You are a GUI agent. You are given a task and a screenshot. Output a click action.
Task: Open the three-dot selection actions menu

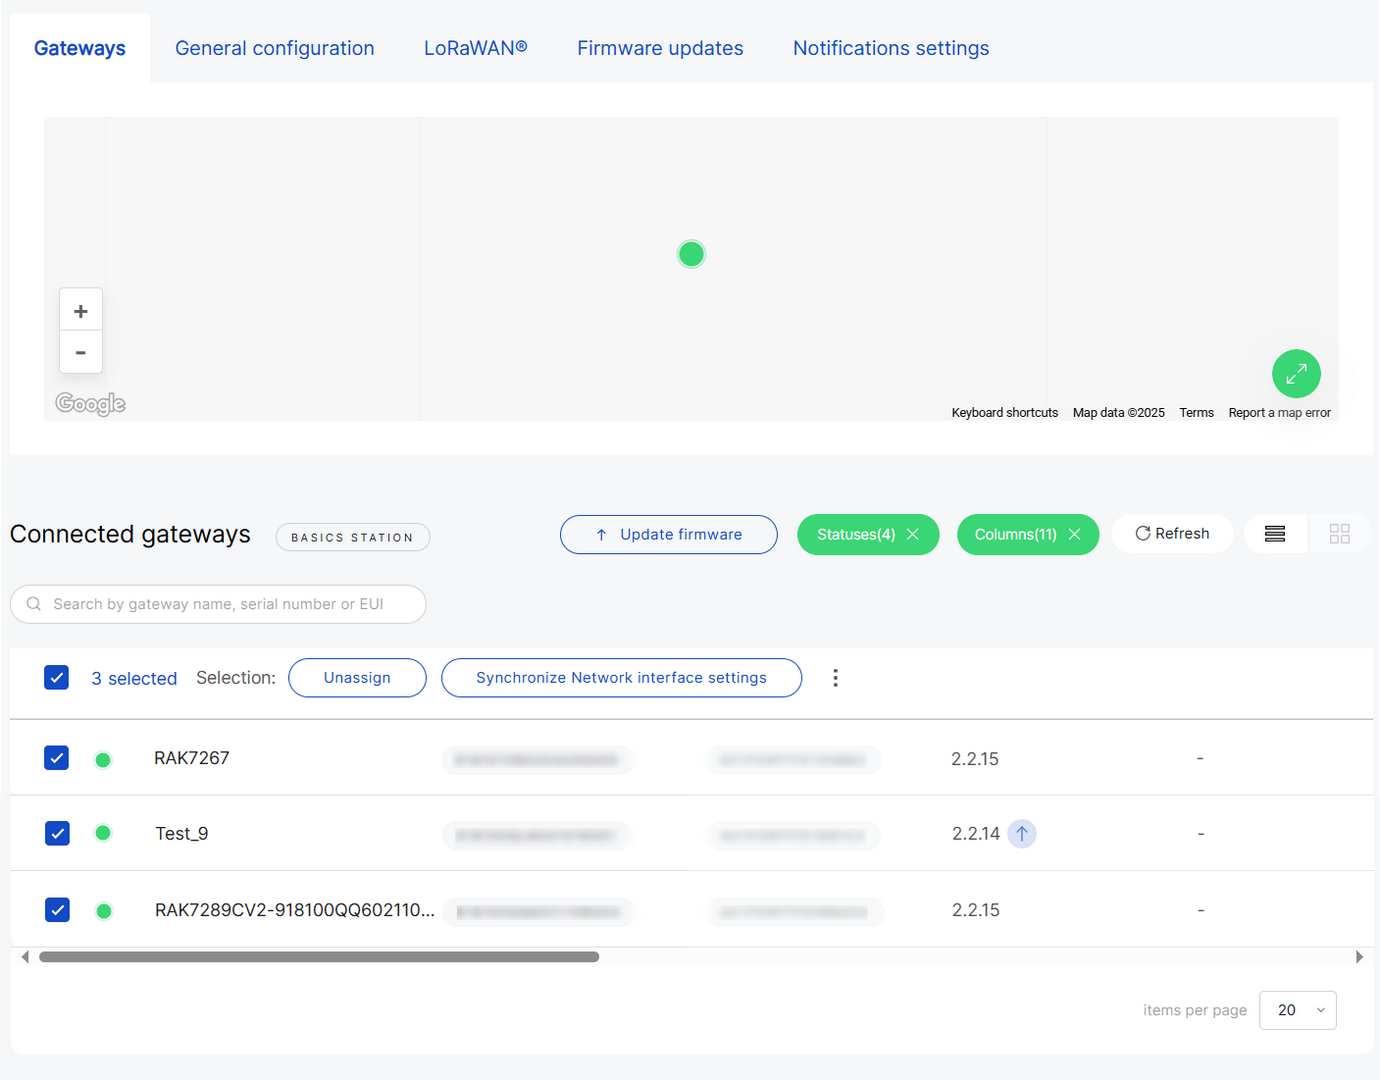click(x=835, y=677)
